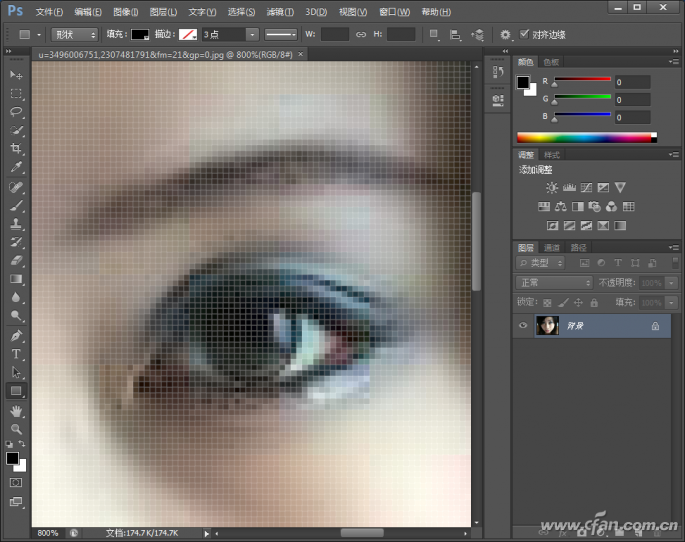Switch to the Swatches tab
The image size is (685, 542).
[551, 62]
